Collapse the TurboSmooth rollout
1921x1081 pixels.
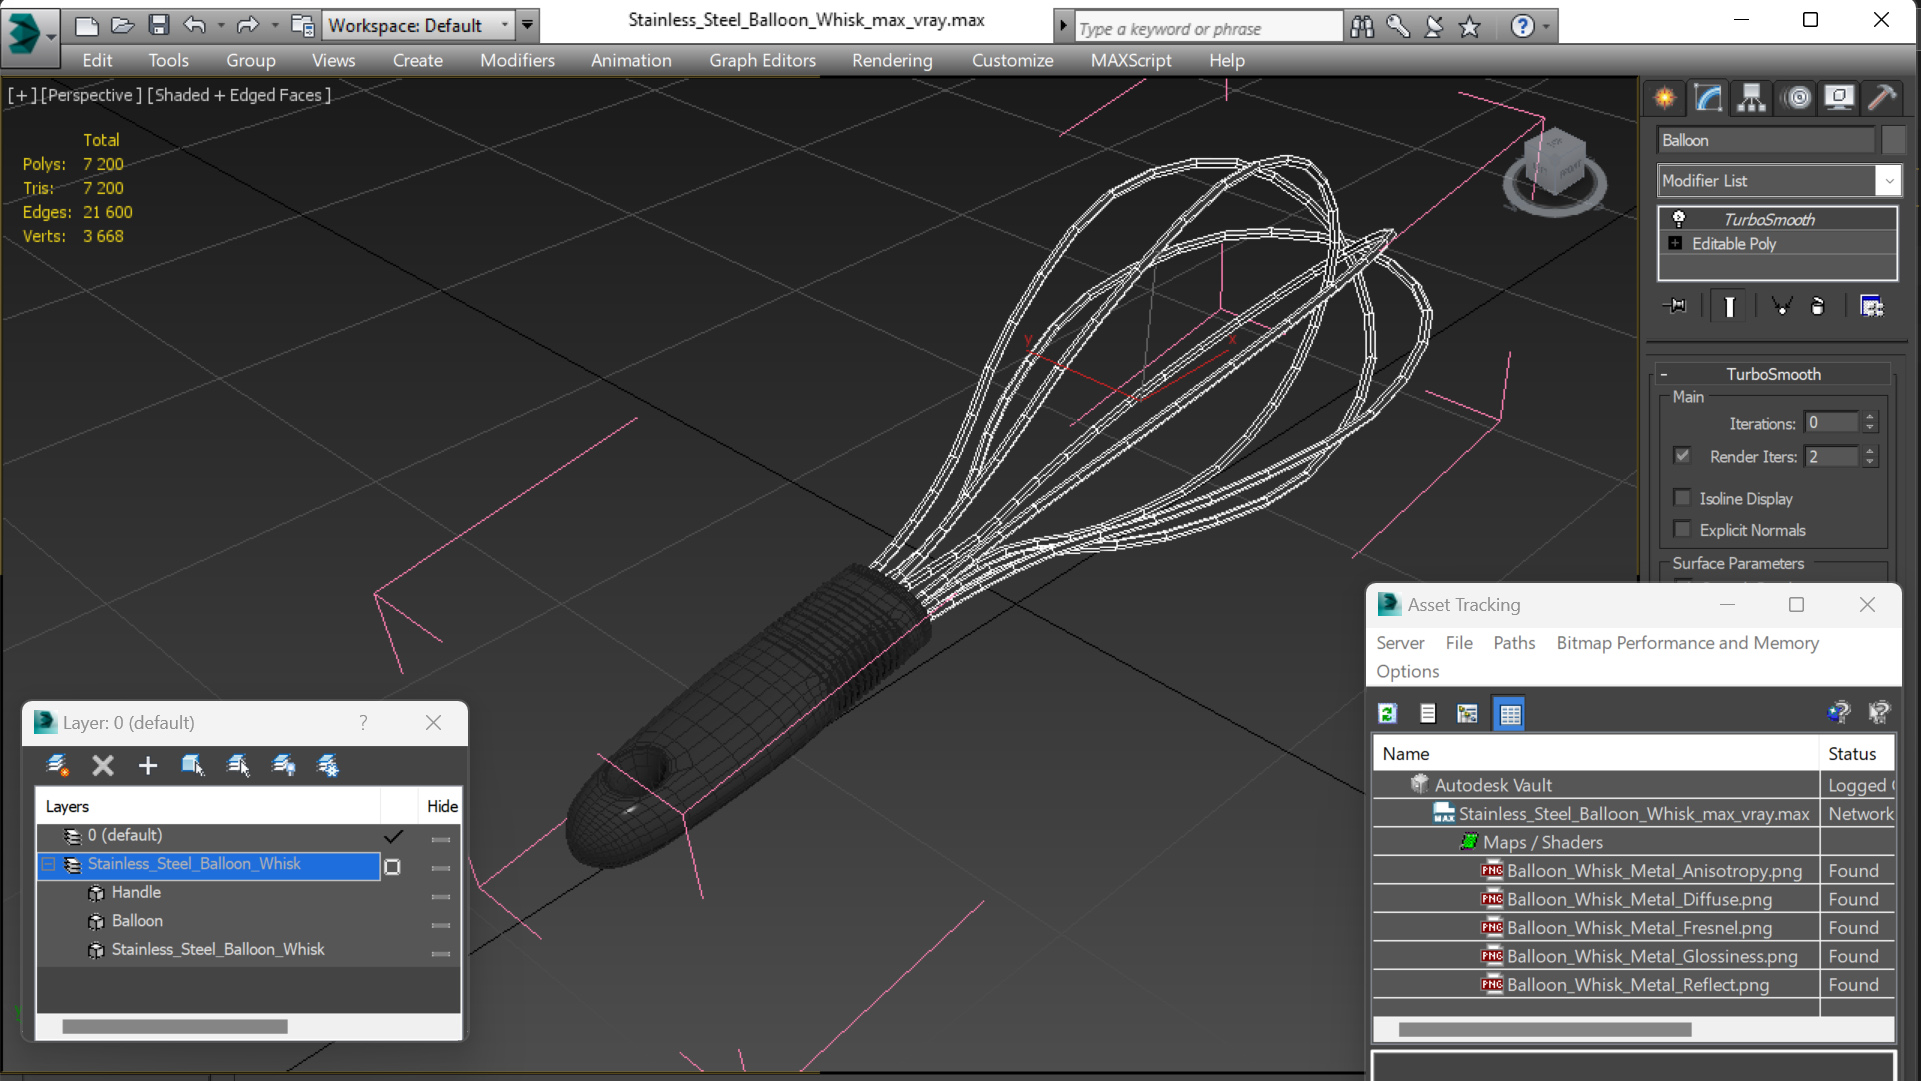click(1664, 374)
